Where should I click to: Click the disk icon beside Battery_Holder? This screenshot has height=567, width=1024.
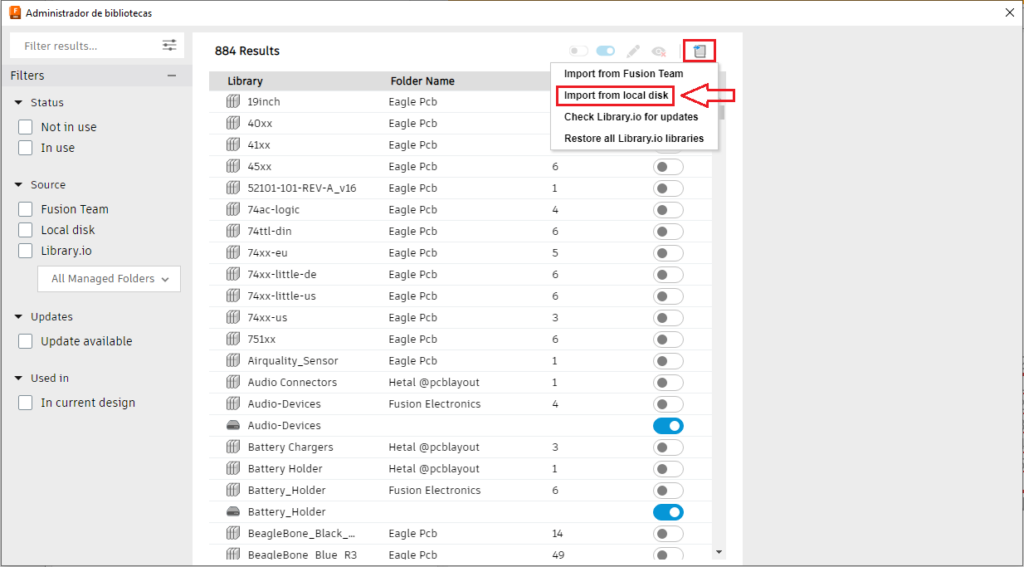(233, 511)
